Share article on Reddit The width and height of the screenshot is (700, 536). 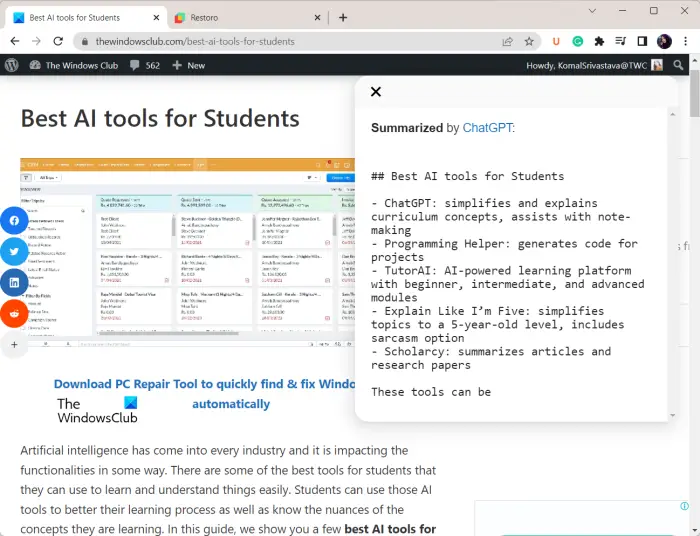pyautogui.click(x=14, y=314)
